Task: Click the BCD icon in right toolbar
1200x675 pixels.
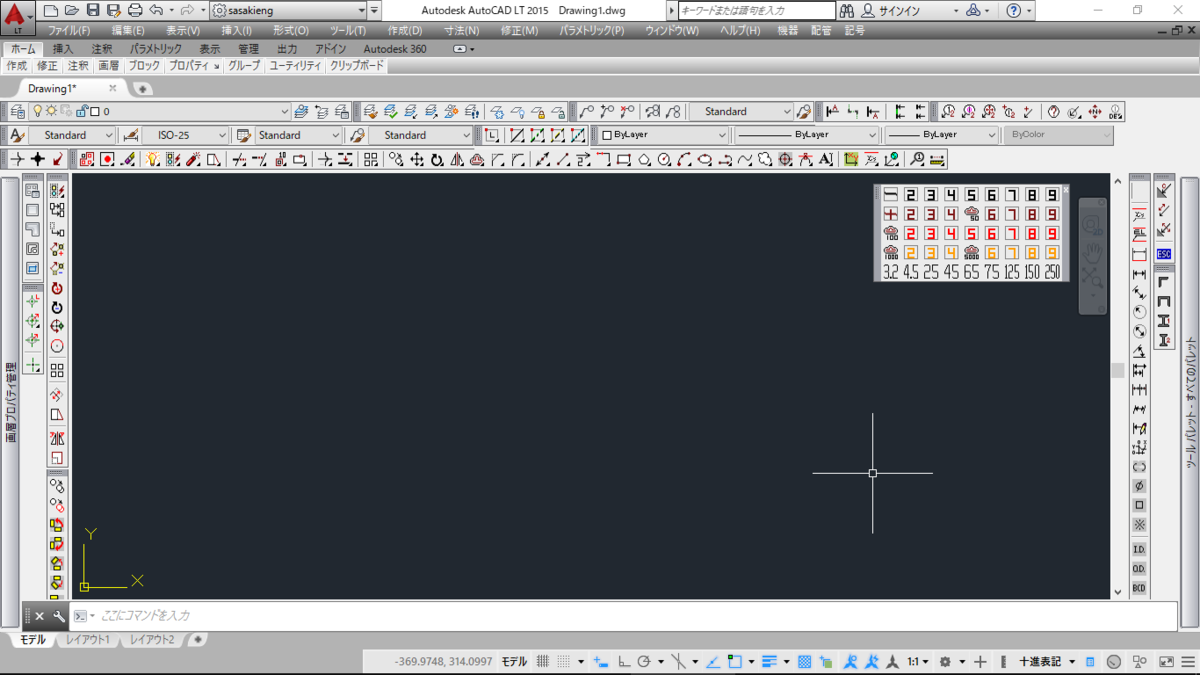Action: pyautogui.click(x=1138, y=588)
